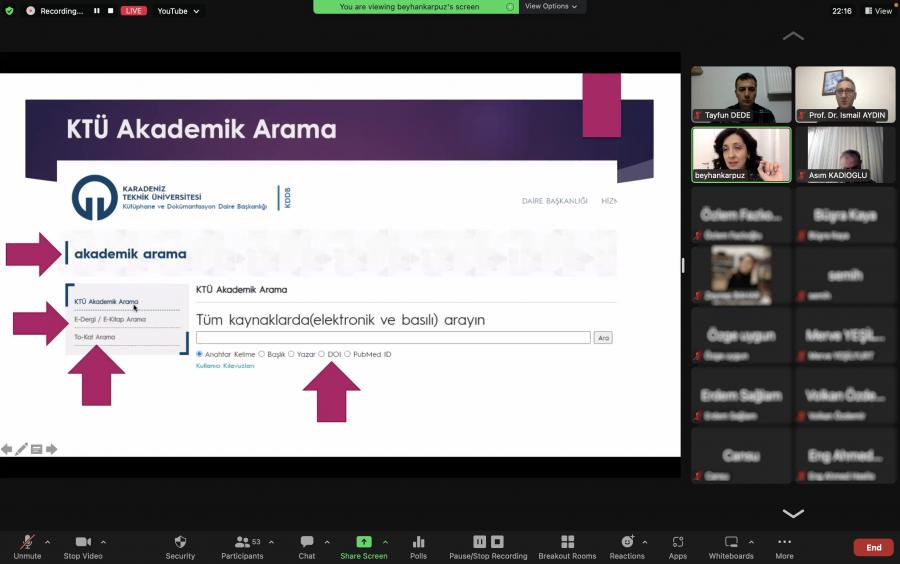Image resolution: width=900 pixels, height=564 pixels.
Task: Expand the arrow beside Chat
Action: point(327,542)
